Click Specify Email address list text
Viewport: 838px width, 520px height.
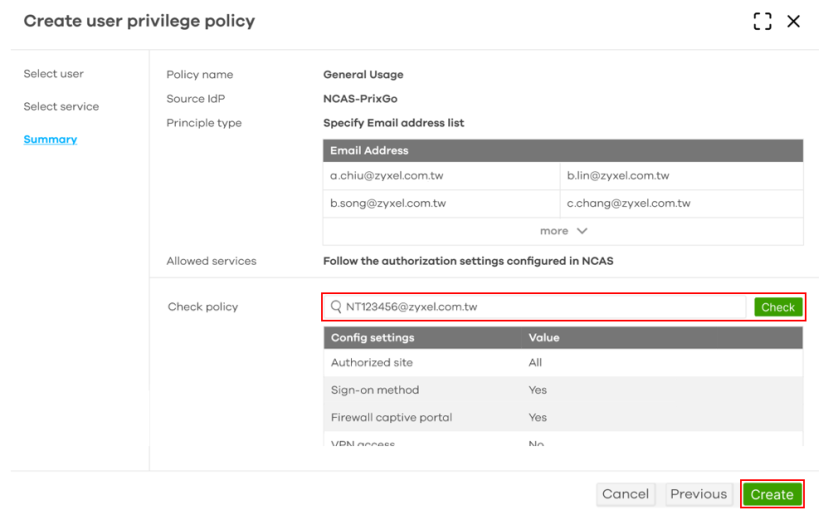(x=393, y=123)
